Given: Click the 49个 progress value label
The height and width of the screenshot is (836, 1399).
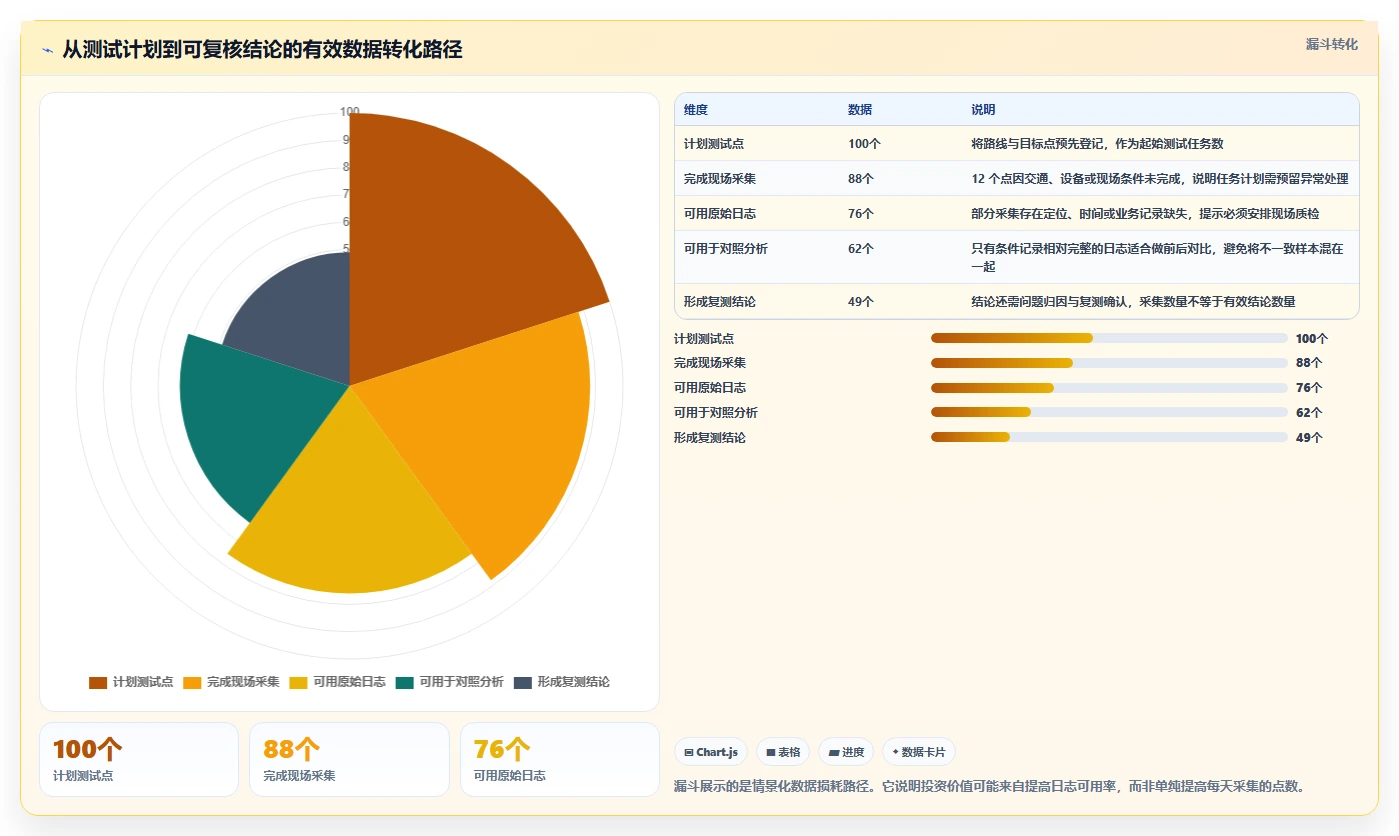Looking at the screenshot, I should point(1309,437).
